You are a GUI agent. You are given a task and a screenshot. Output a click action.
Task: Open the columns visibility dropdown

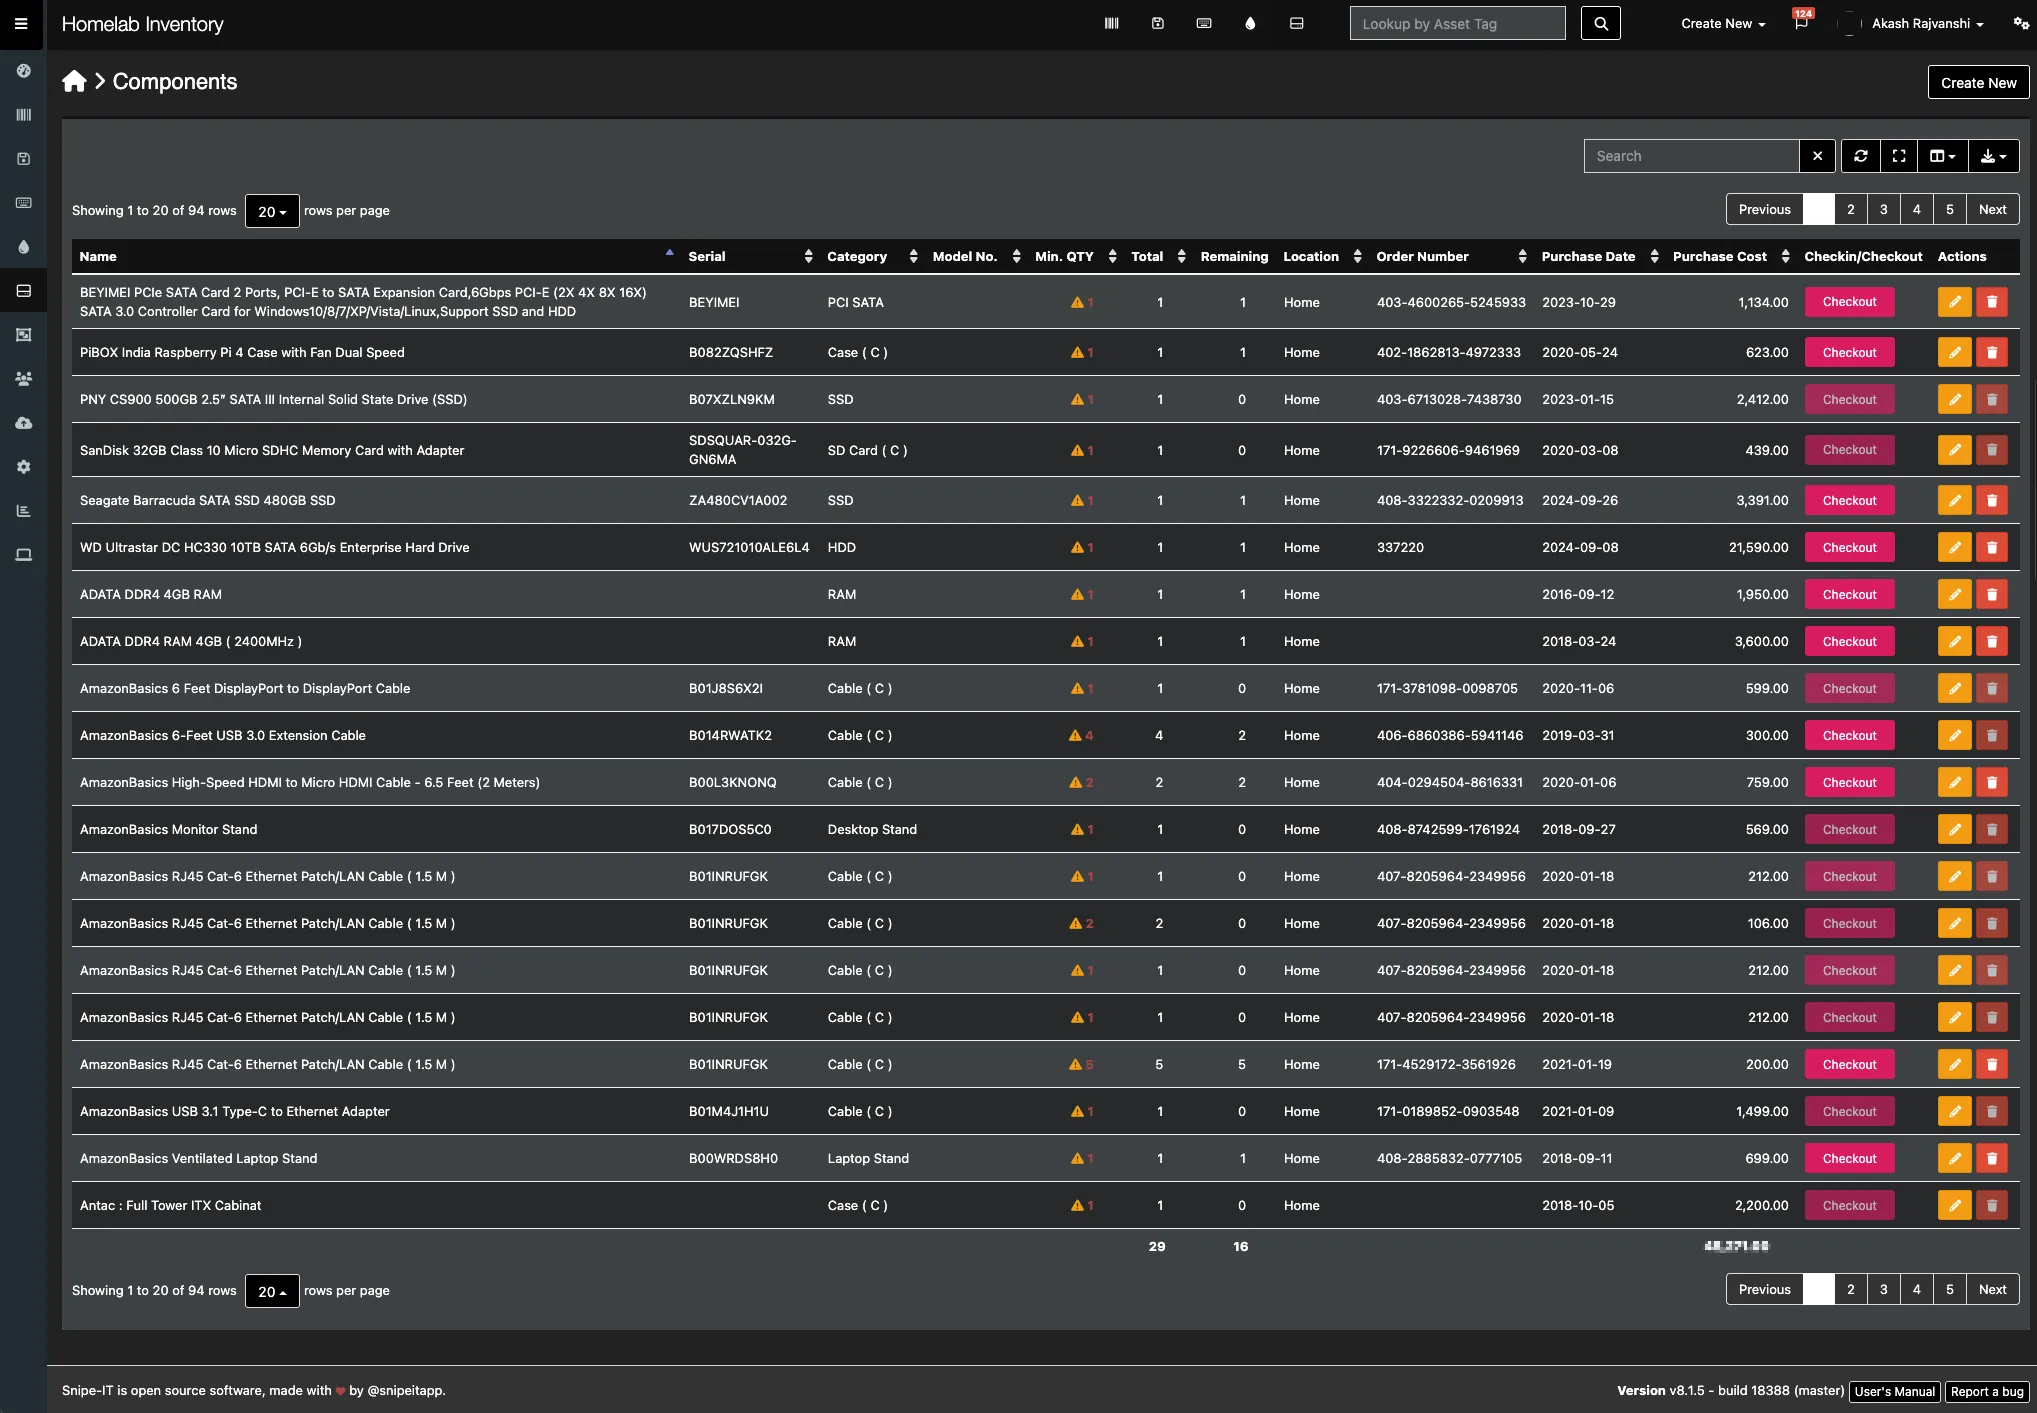point(1942,156)
